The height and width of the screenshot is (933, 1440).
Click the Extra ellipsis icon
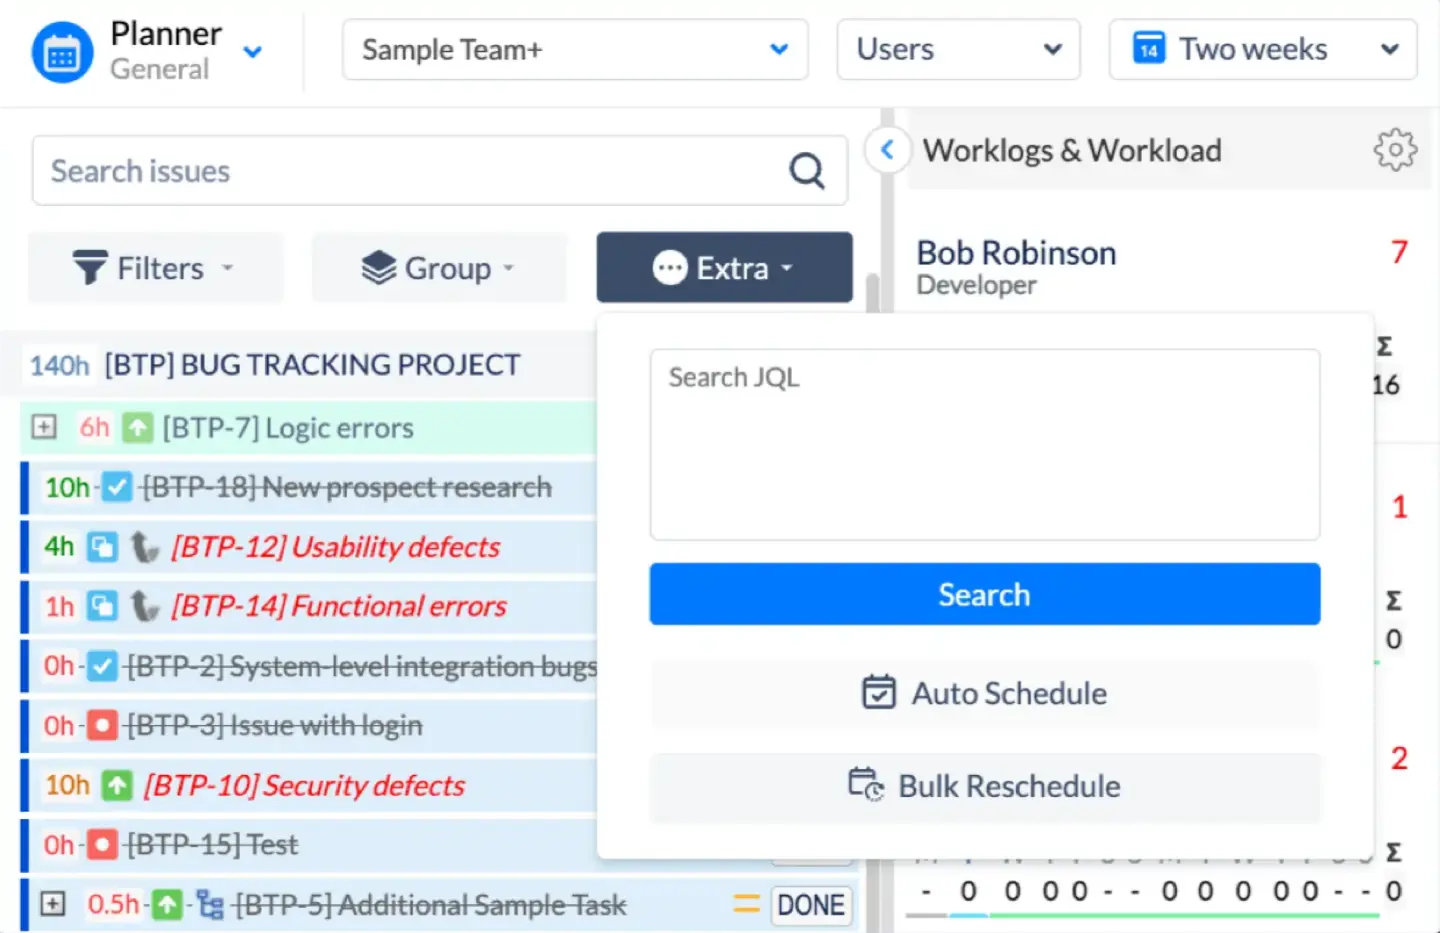pos(668,267)
